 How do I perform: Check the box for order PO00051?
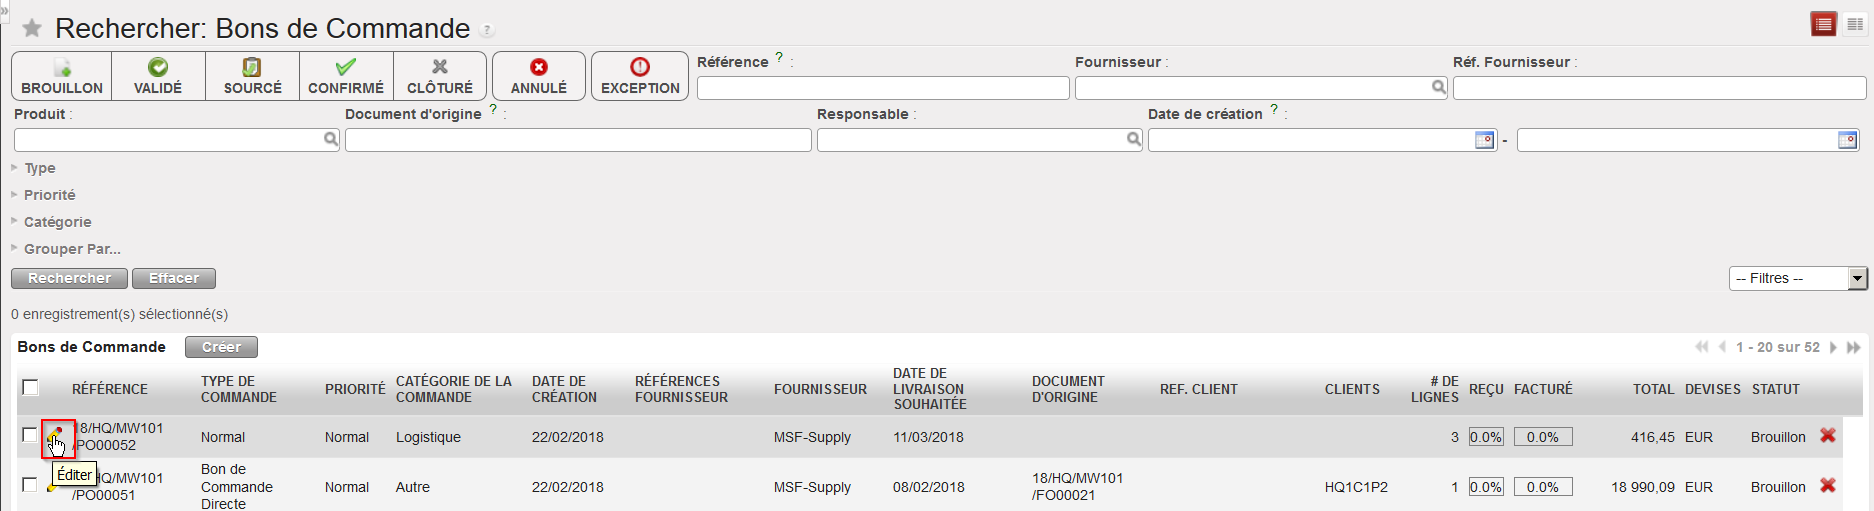click(x=30, y=485)
